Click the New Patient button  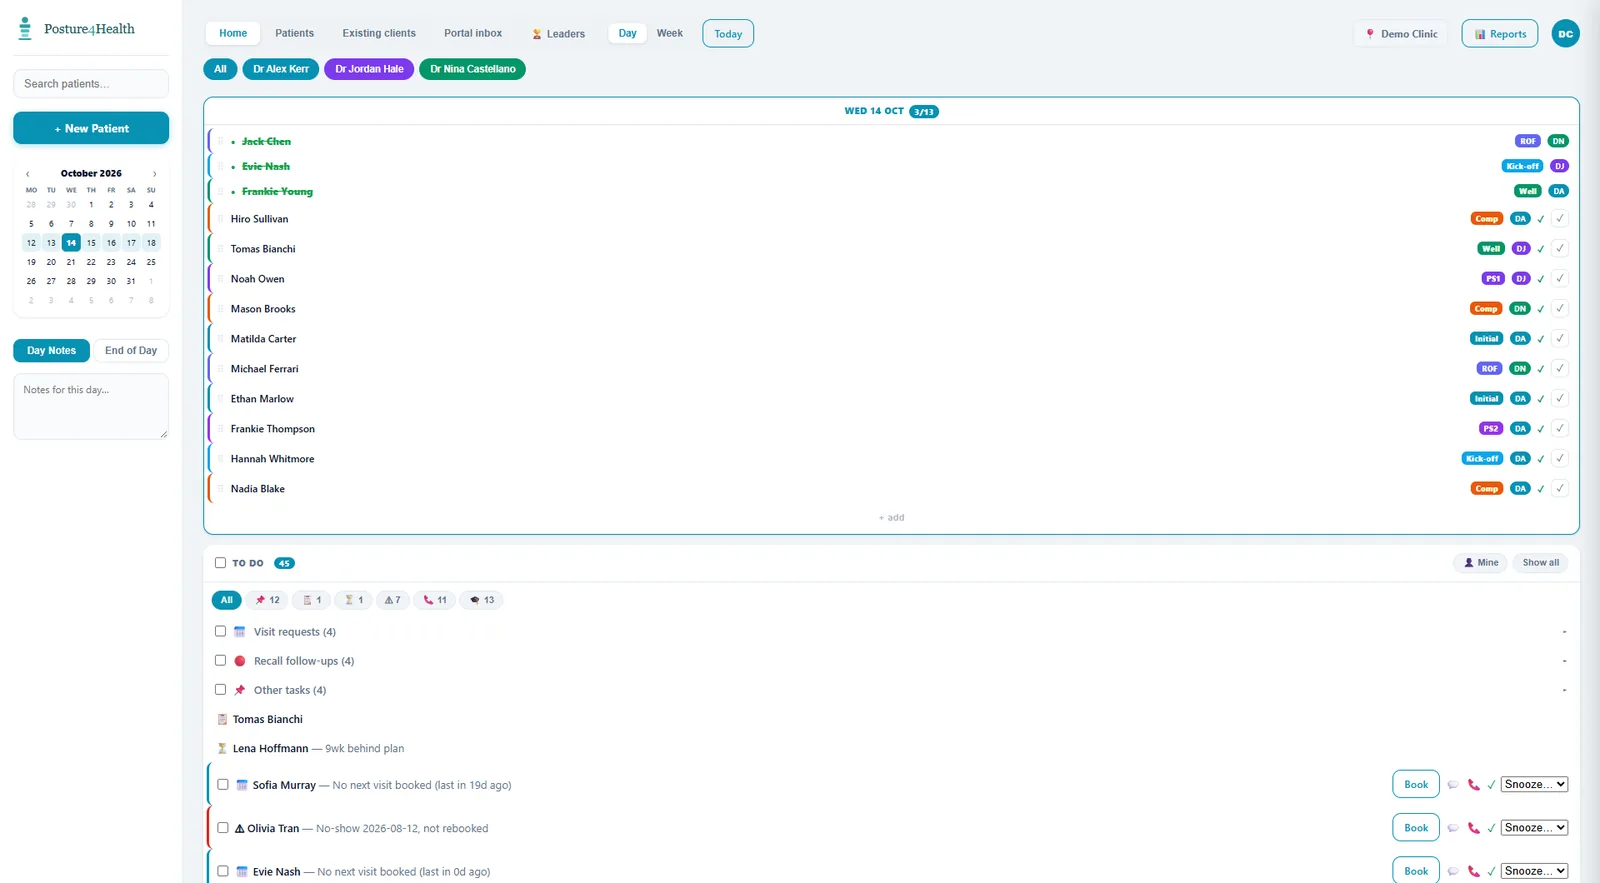[91, 128]
